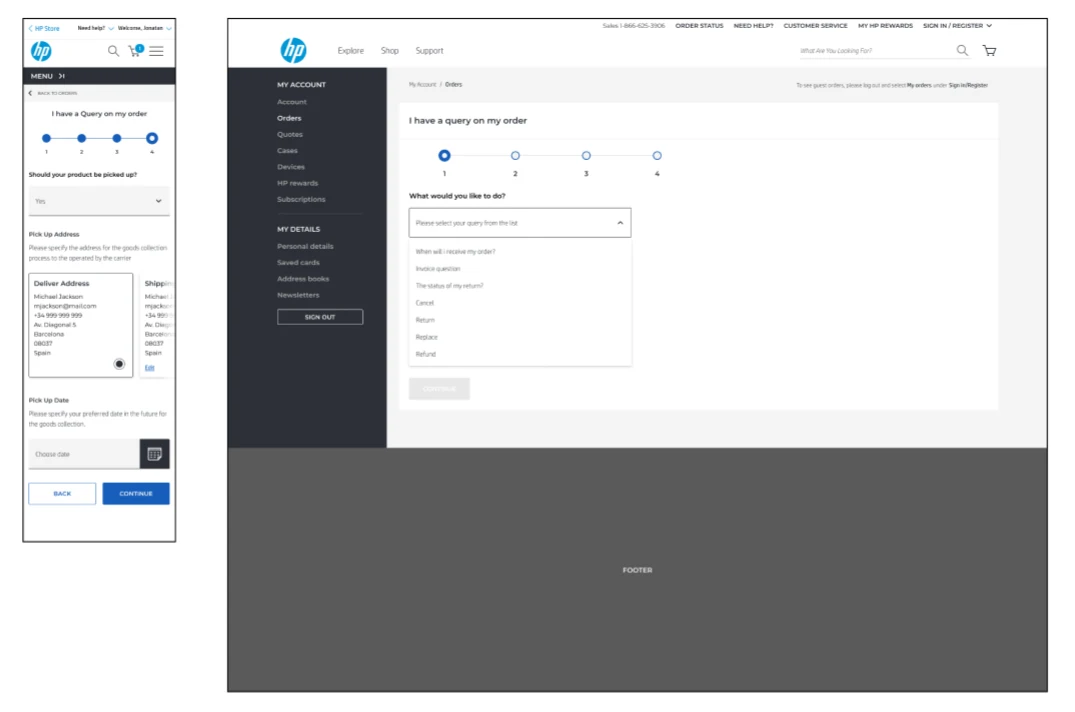Select step 1 dot in mobile progress tracker
Image resolution: width=1075 pixels, height=712 pixels.
[x=47, y=138]
